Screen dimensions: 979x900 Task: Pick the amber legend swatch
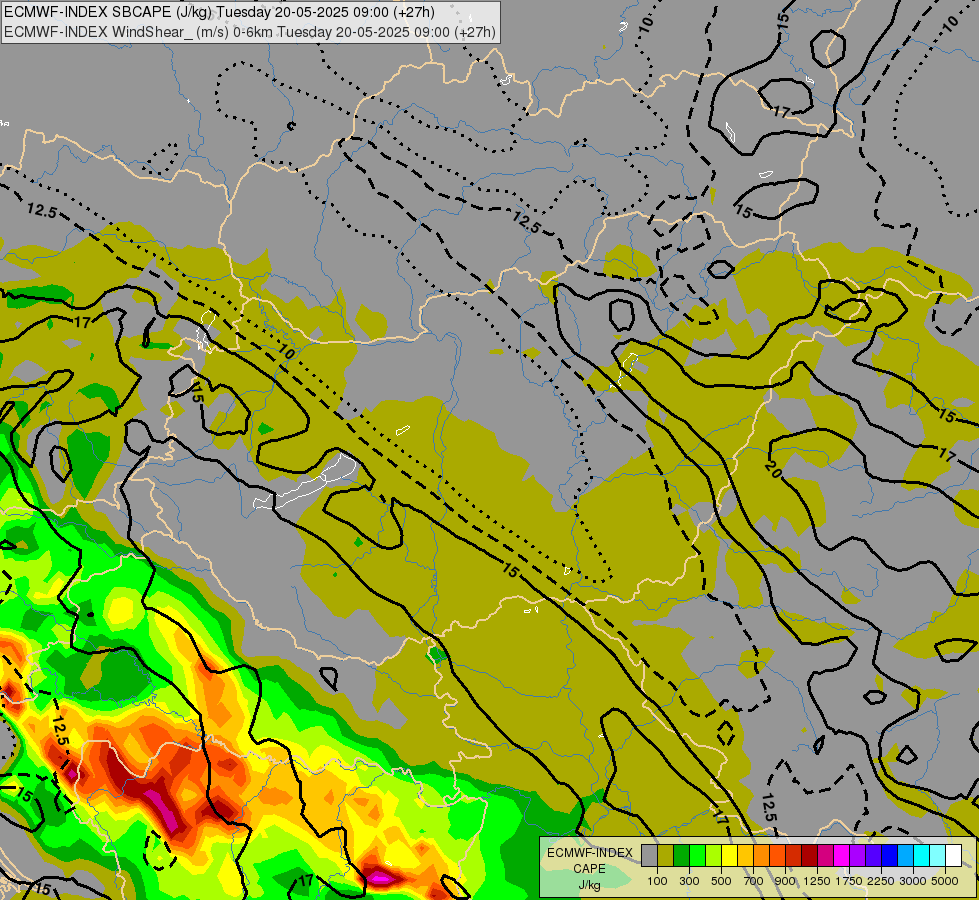745,855
